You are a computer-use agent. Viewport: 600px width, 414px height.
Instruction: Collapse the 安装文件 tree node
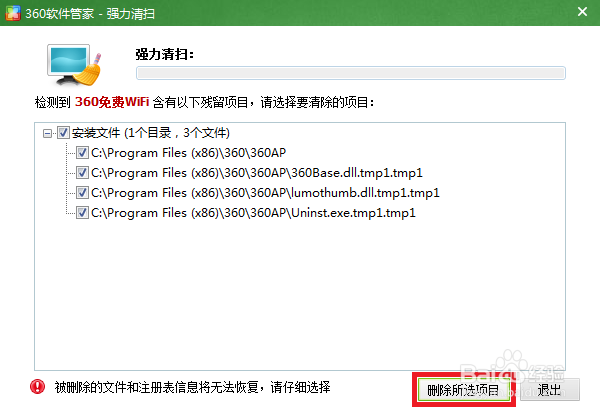[47, 134]
